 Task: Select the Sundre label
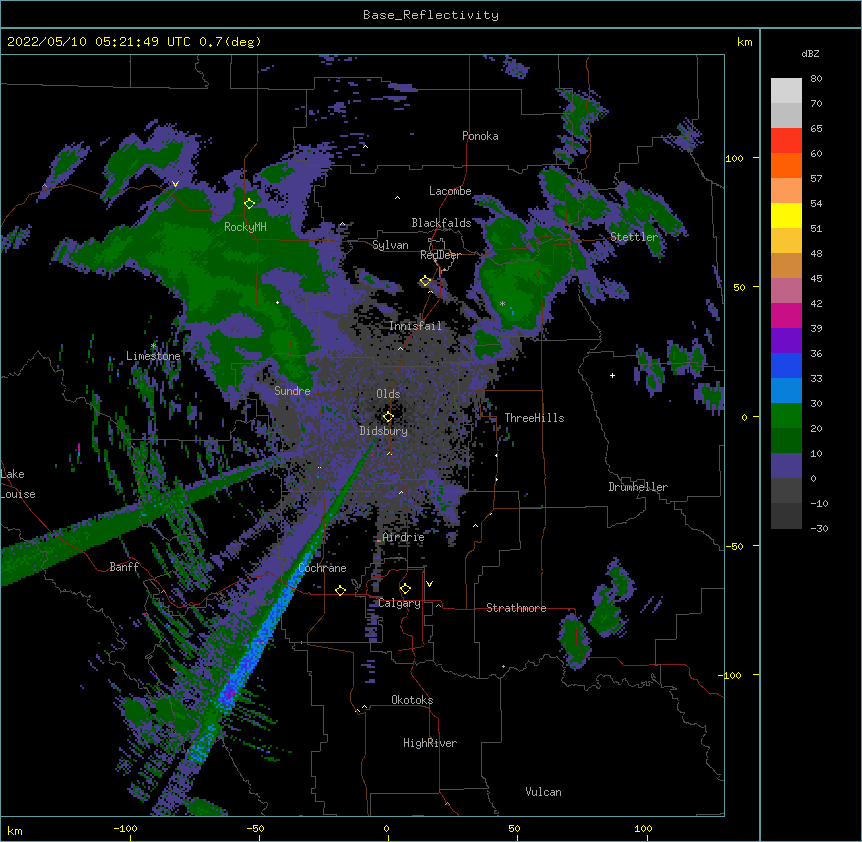(x=292, y=391)
